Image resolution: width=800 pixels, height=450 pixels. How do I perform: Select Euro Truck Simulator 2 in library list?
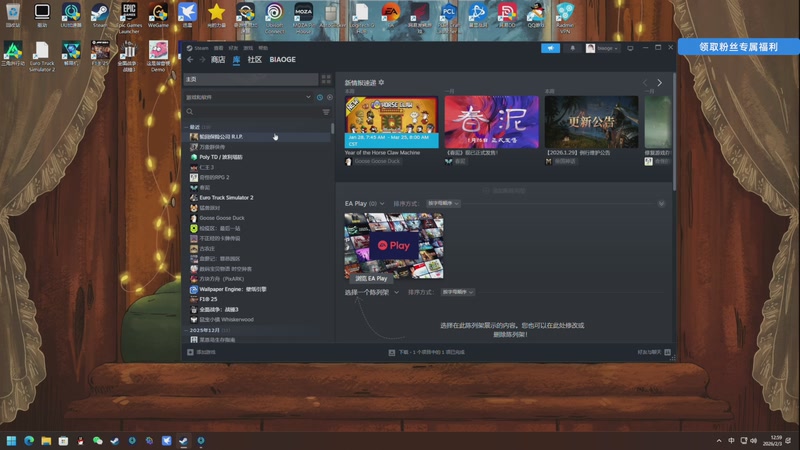tap(226, 197)
